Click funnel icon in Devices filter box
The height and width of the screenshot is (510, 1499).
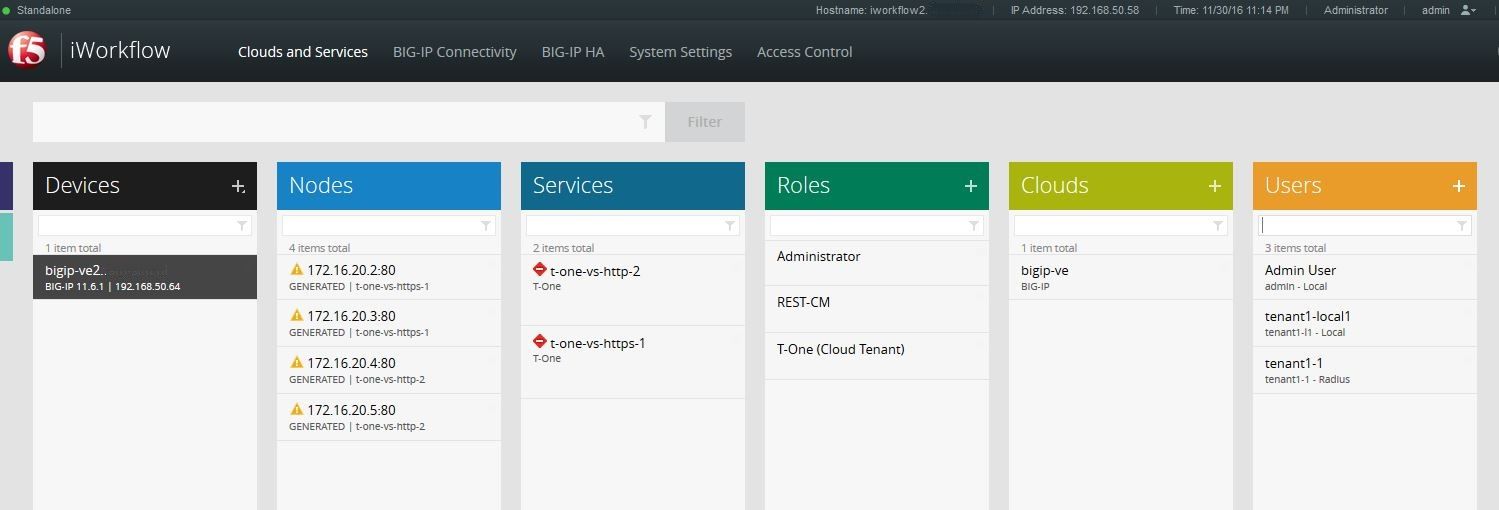tap(242, 226)
